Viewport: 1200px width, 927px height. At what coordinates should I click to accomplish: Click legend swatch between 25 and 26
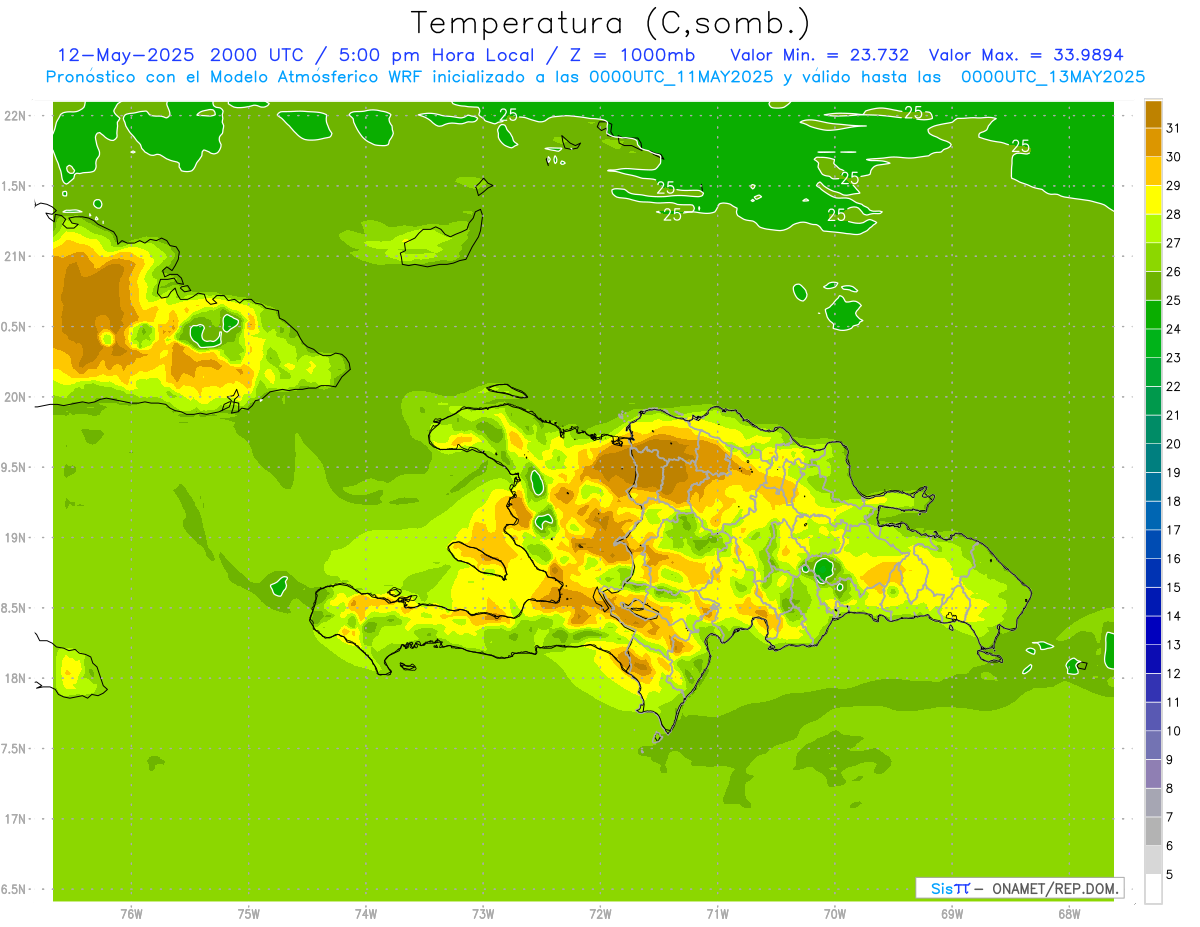(x=1153, y=286)
